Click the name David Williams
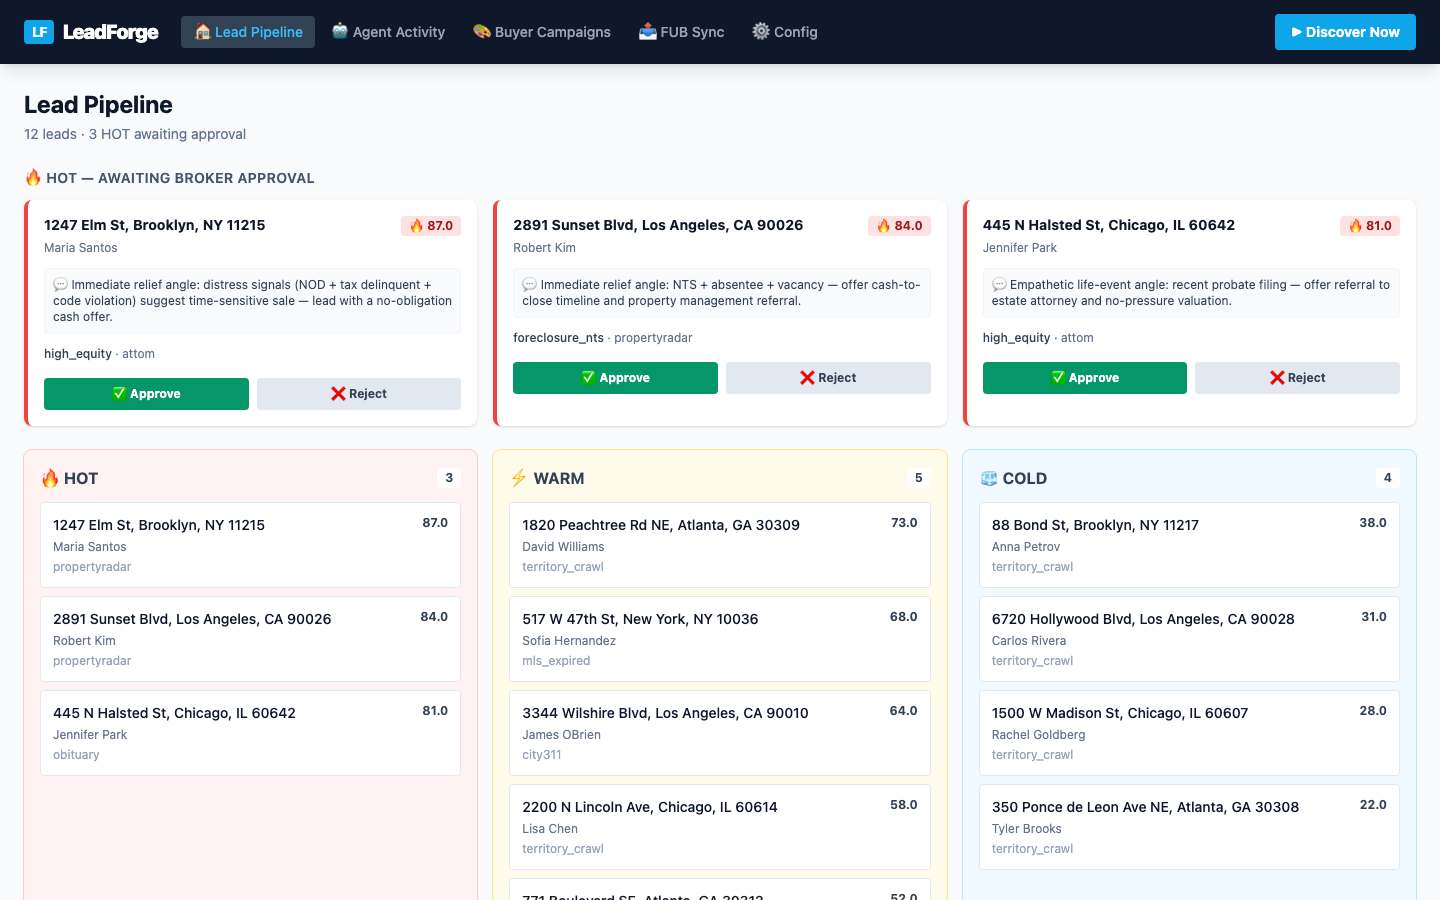The width and height of the screenshot is (1440, 900). point(563,547)
